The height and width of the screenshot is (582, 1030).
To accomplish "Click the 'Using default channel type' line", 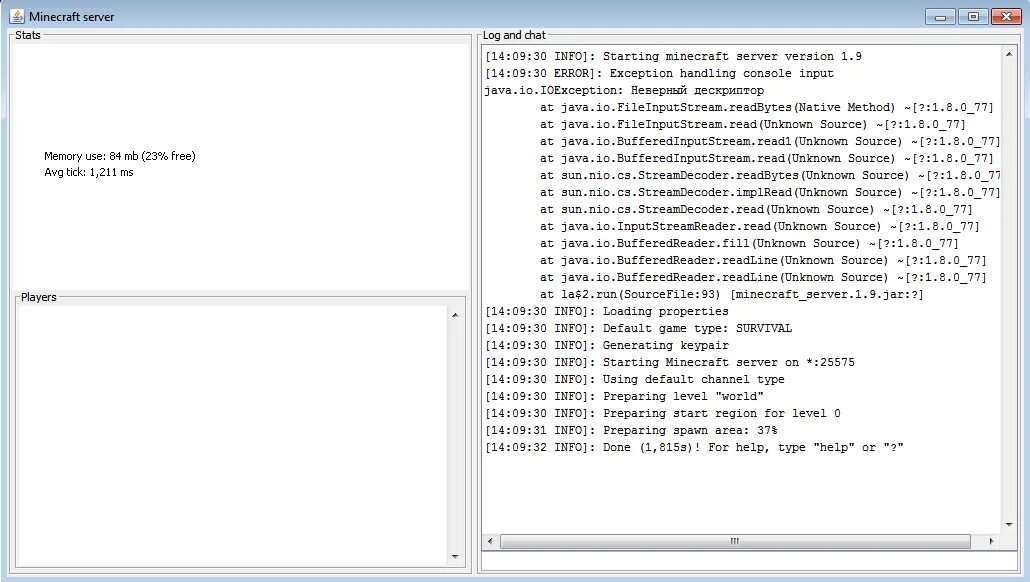I will [x=635, y=380].
